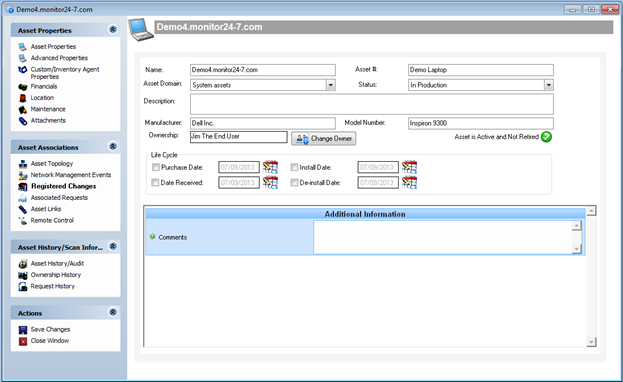Click the Name input field
The width and height of the screenshot is (623, 382).
tap(263, 70)
